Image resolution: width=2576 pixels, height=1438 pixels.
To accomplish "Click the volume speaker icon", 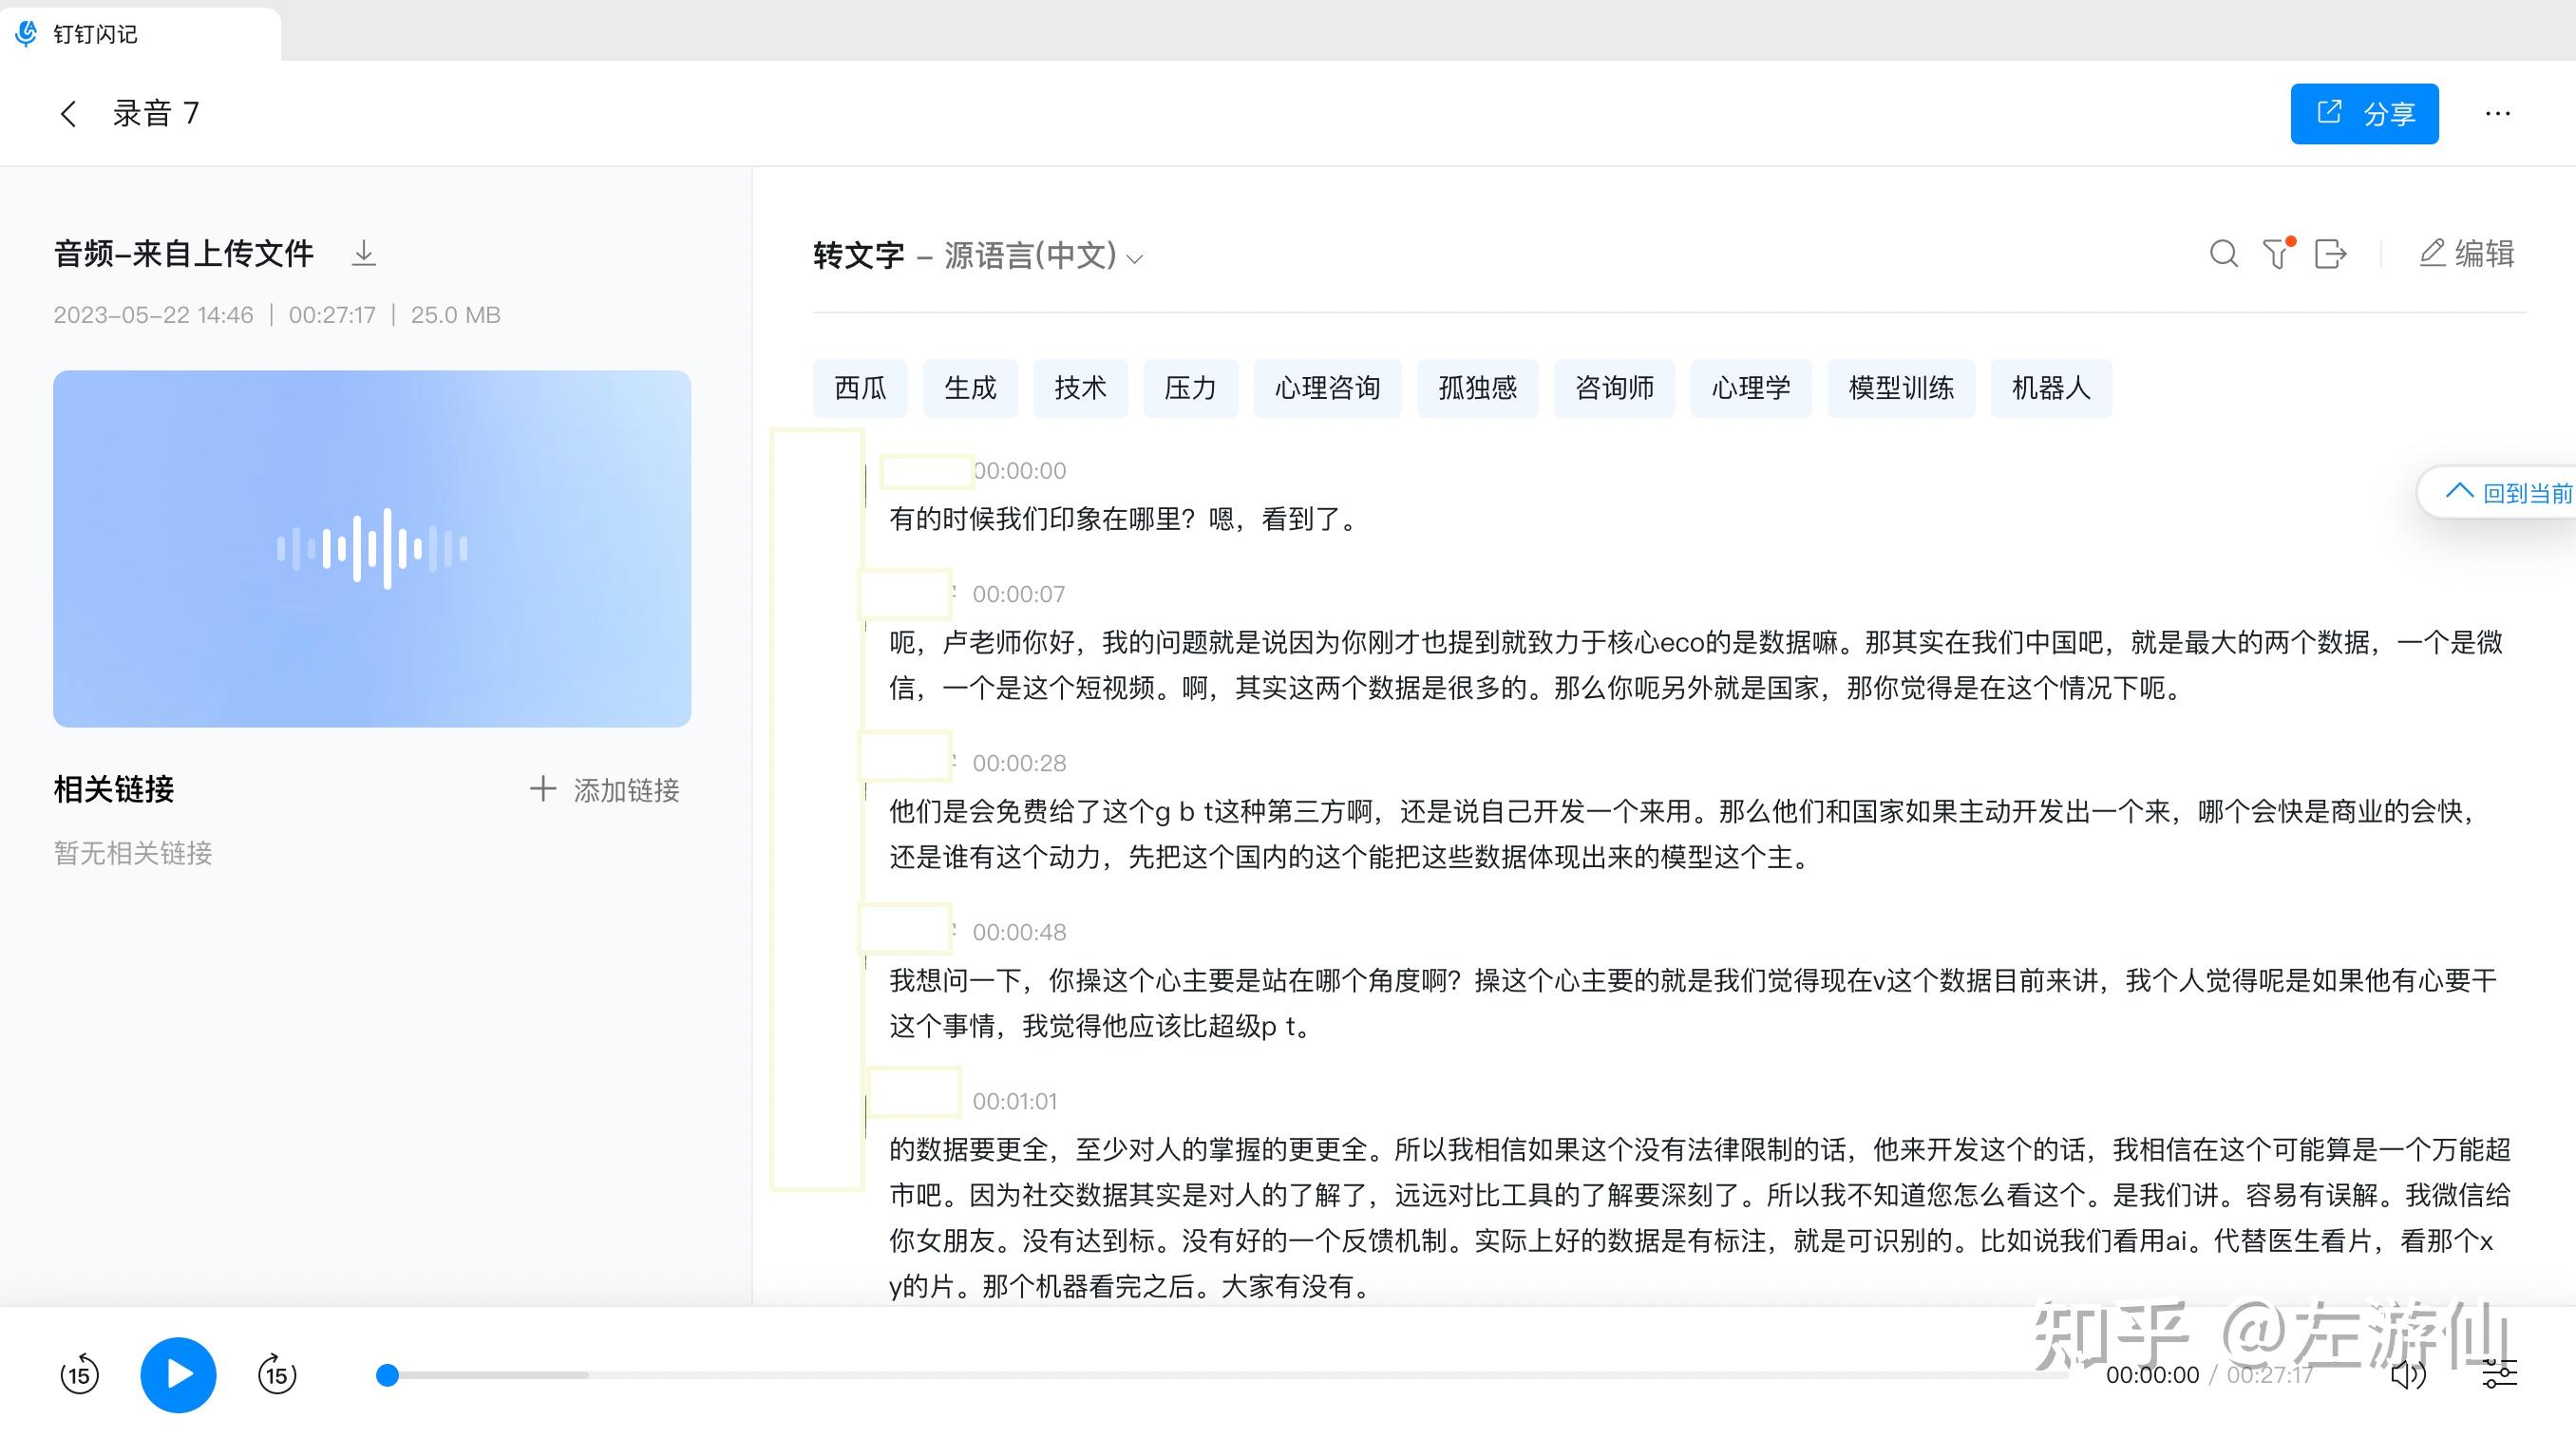I will [x=2407, y=1375].
